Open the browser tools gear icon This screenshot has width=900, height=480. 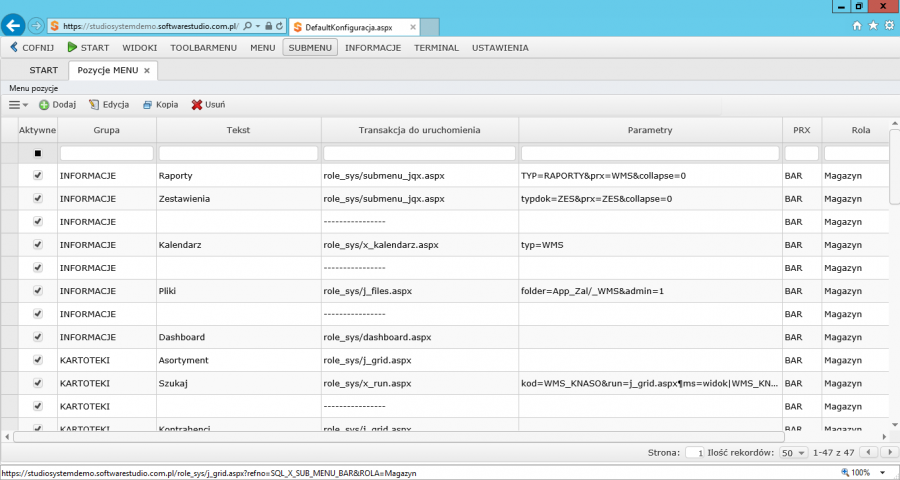tap(889, 26)
